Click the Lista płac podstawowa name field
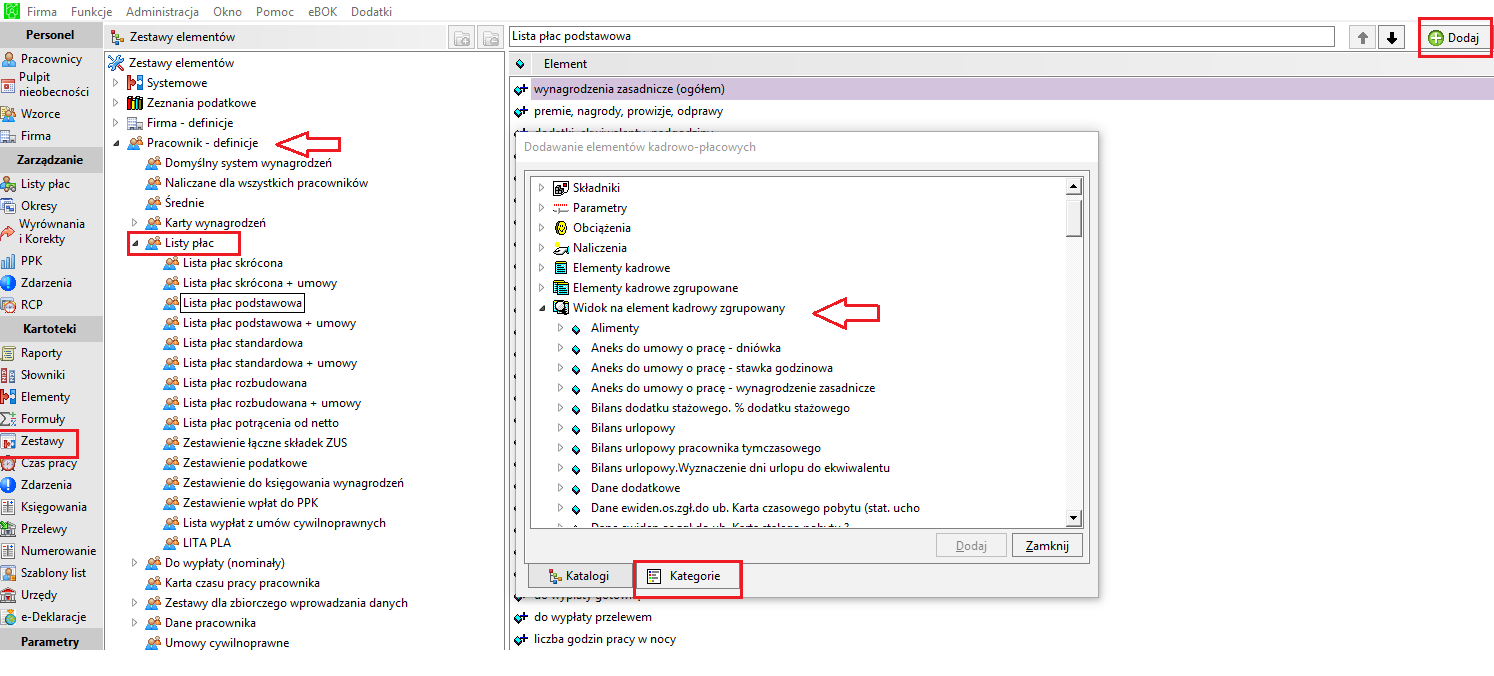 (x=921, y=36)
